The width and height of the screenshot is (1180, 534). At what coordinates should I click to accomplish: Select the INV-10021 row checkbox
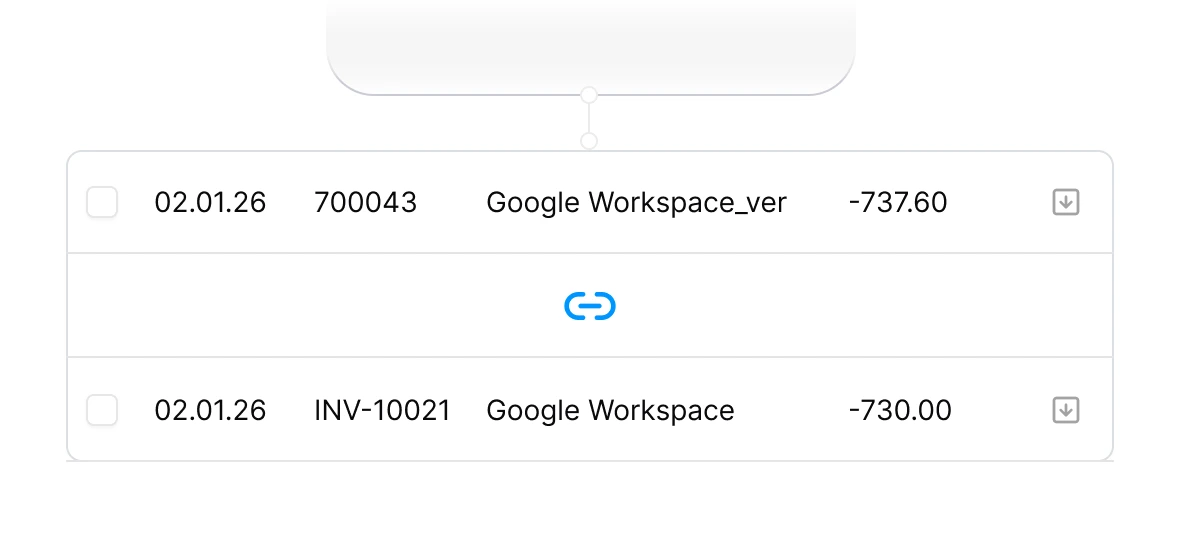coord(102,410)
